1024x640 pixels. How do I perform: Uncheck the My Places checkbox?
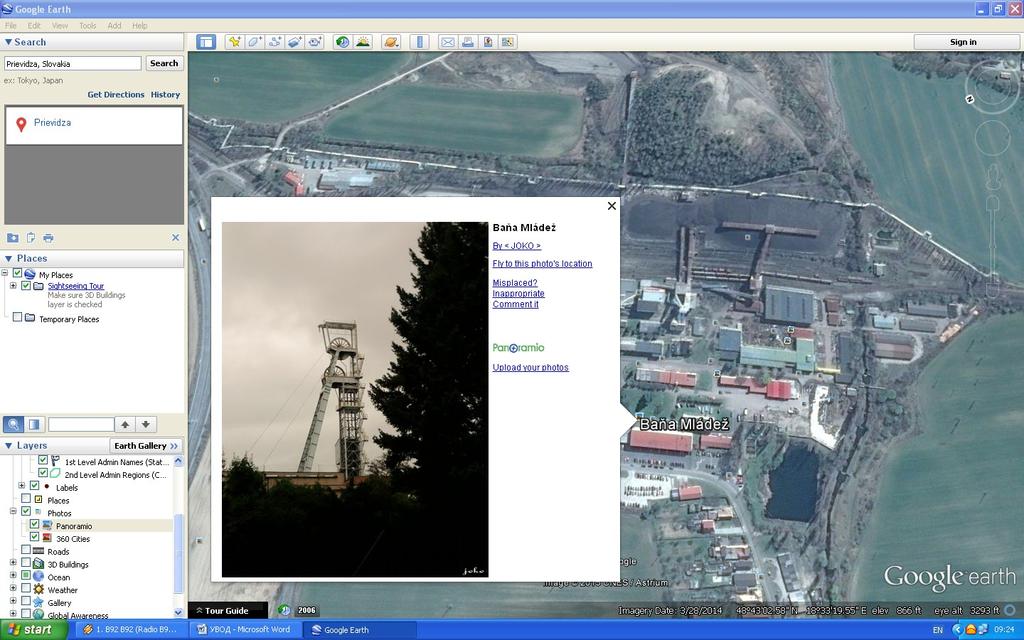(18, 274)
